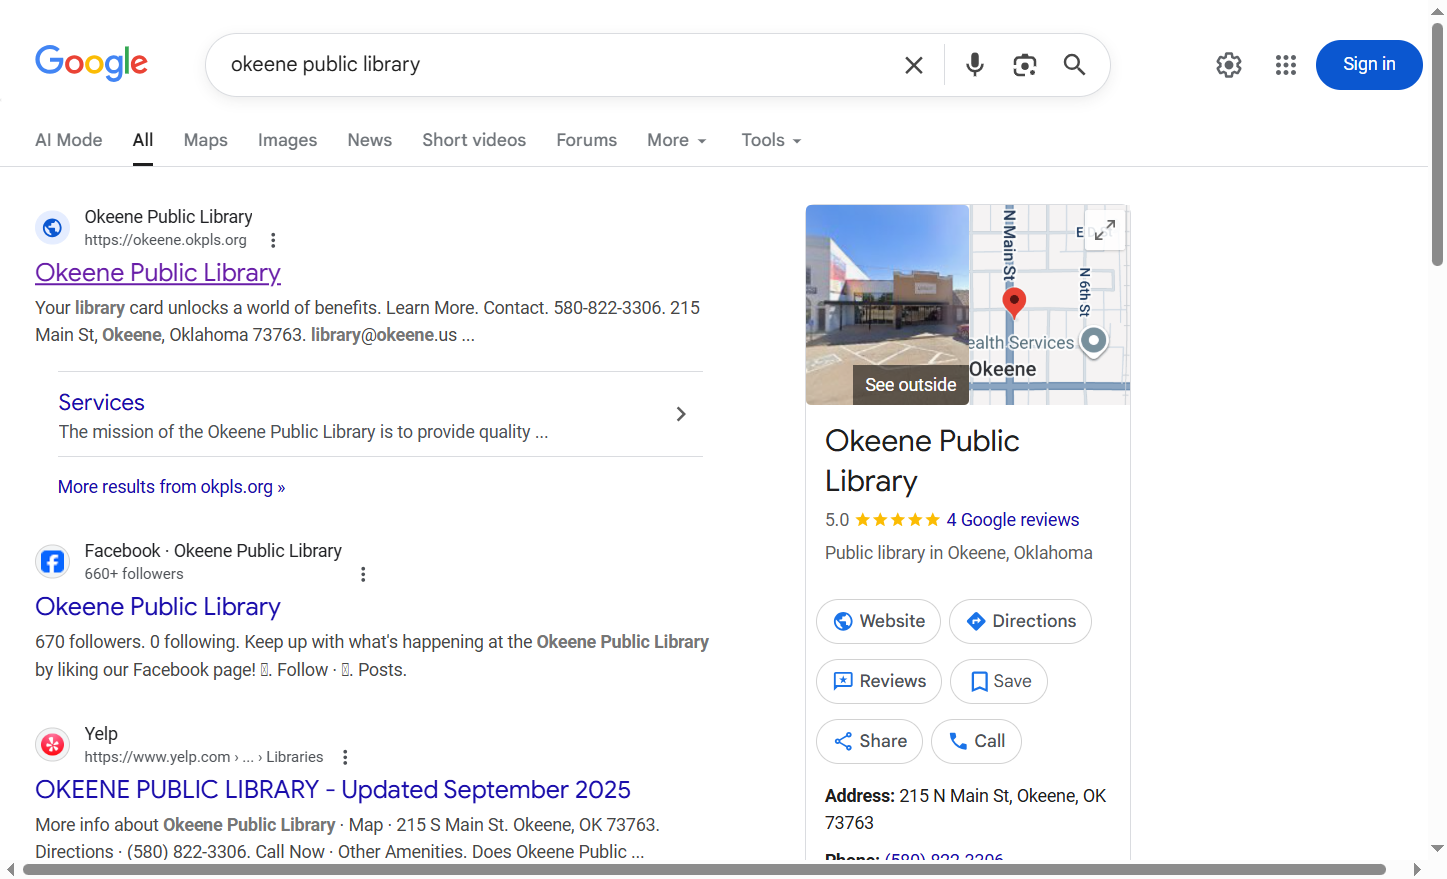Switch to the Maps tab
Viewport: 1447px width, 879px height.
pyautogui.click(x=206, y=141)
